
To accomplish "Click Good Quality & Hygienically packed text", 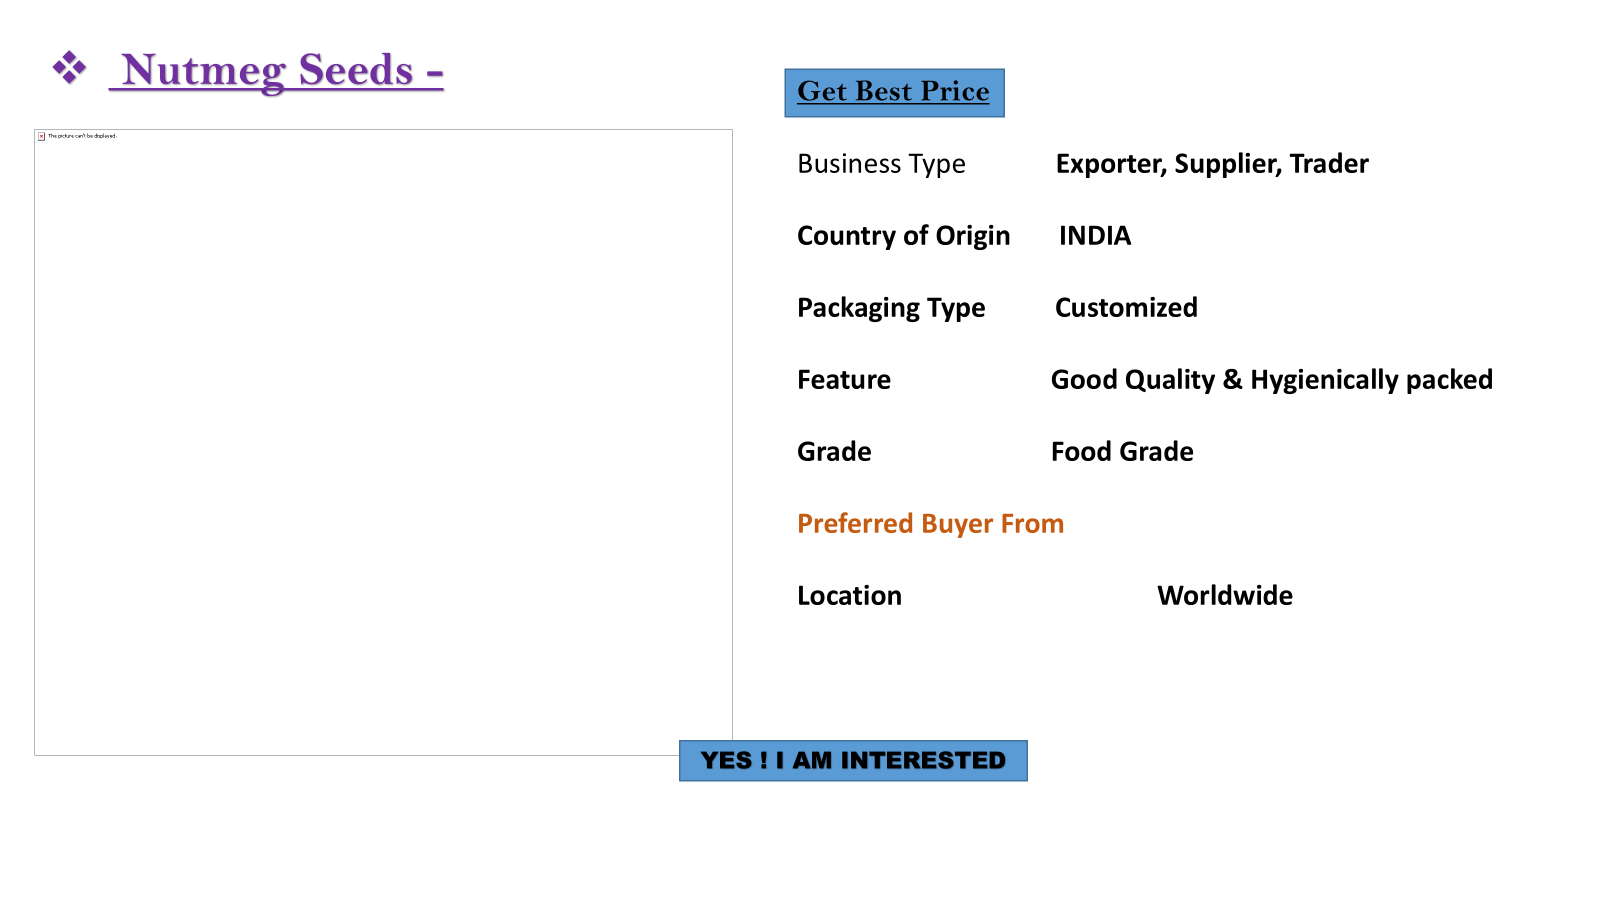I will click(x=1271, y=380).
